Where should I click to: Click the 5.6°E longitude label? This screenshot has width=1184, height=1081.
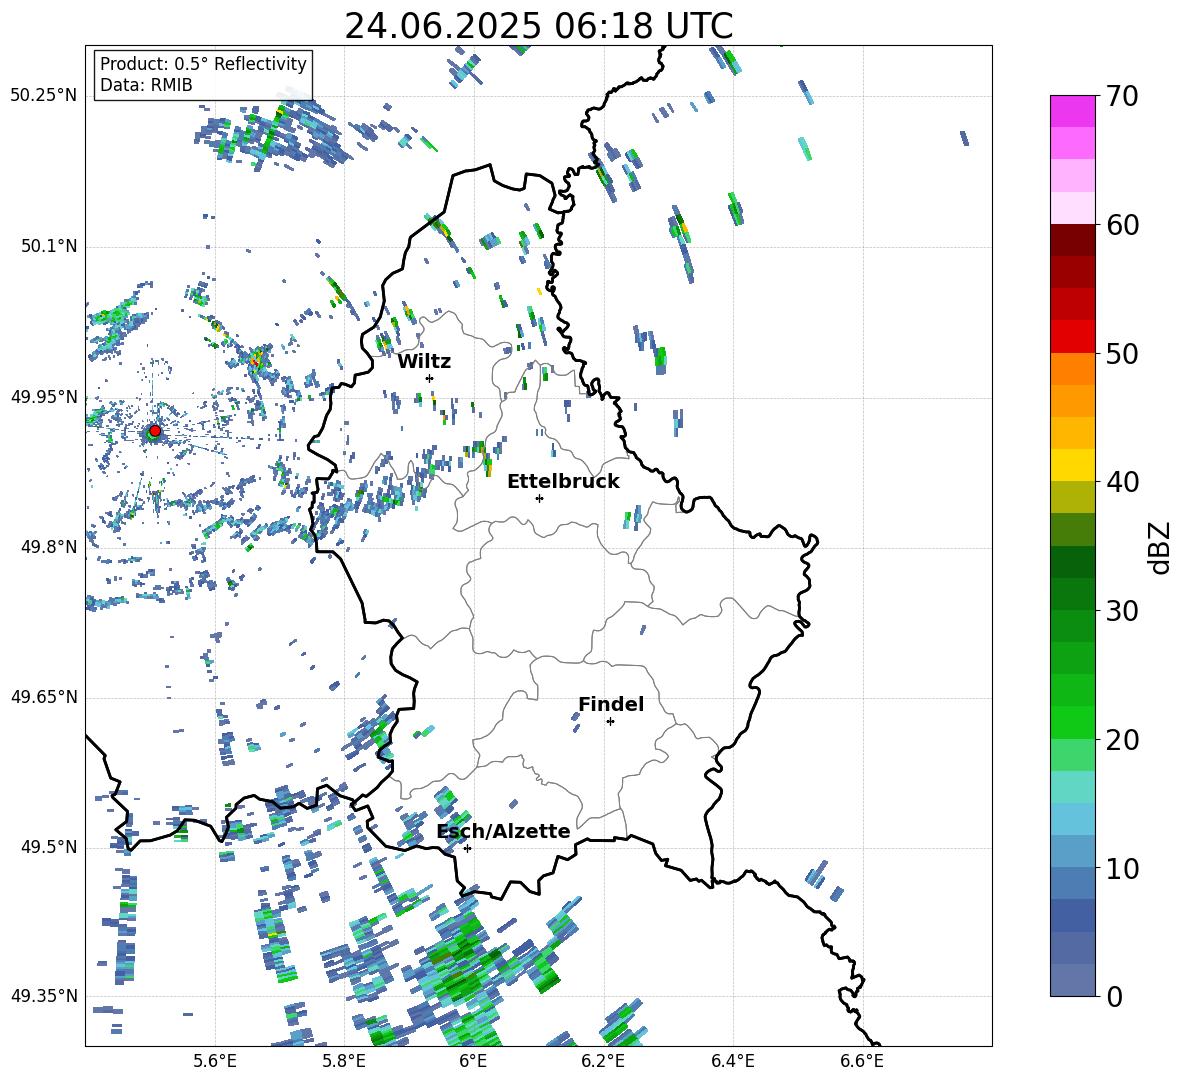[x=215, y=1061]
